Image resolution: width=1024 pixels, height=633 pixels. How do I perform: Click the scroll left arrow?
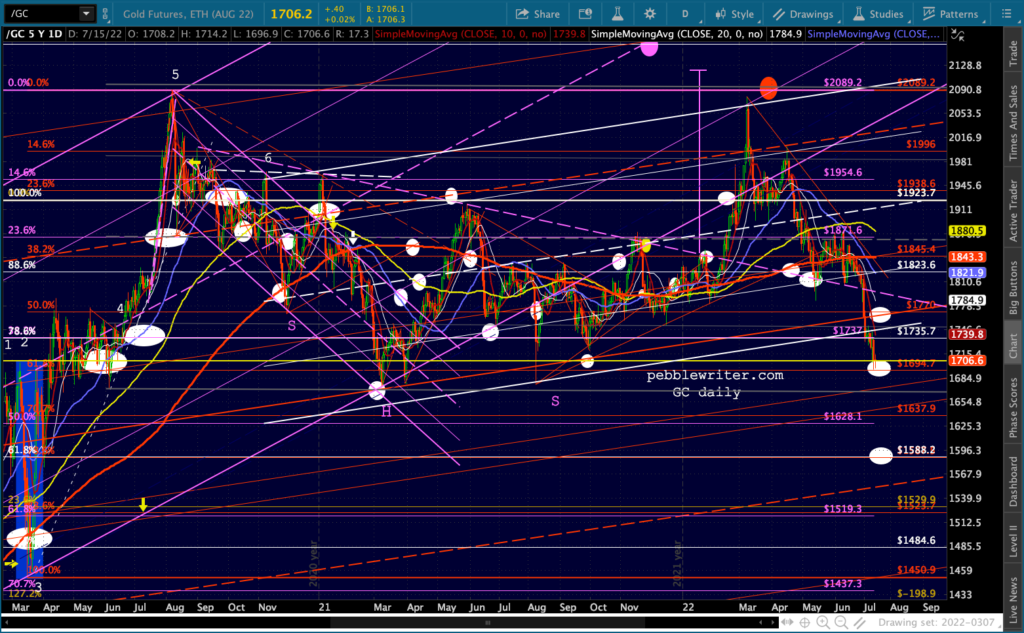click(761, 623)
